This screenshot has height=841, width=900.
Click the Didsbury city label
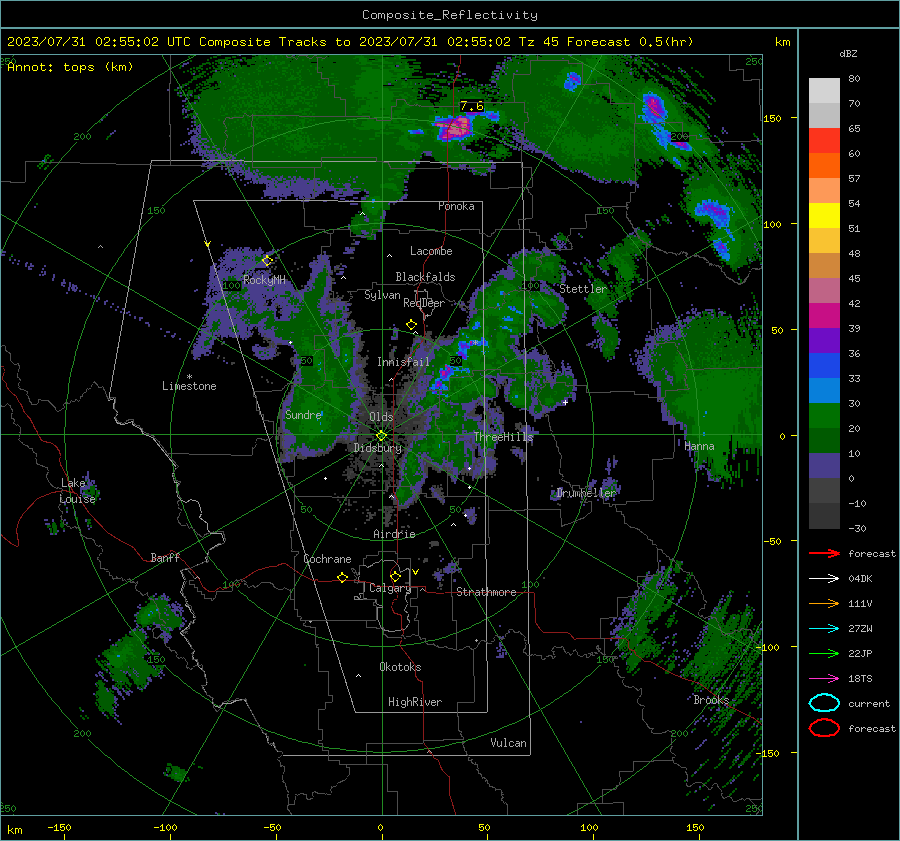tap(378, 448)
